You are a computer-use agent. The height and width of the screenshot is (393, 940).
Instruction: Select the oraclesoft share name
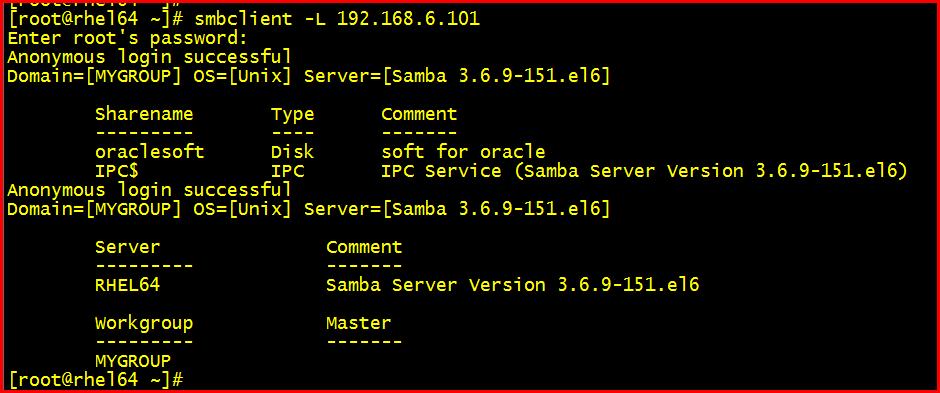tap(149, 152)
